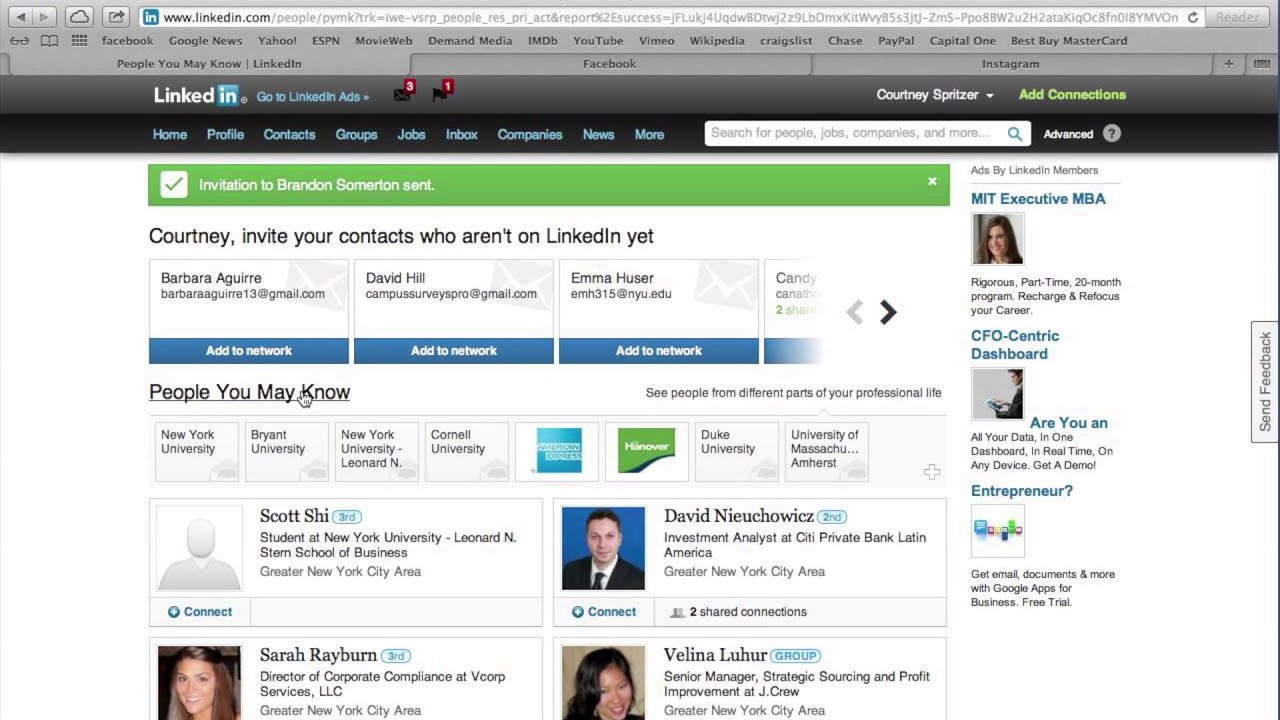The height and width of the screenshot is (720, 1280).
Task: Expand more filters with plus icon
Action: coord(931,472)
